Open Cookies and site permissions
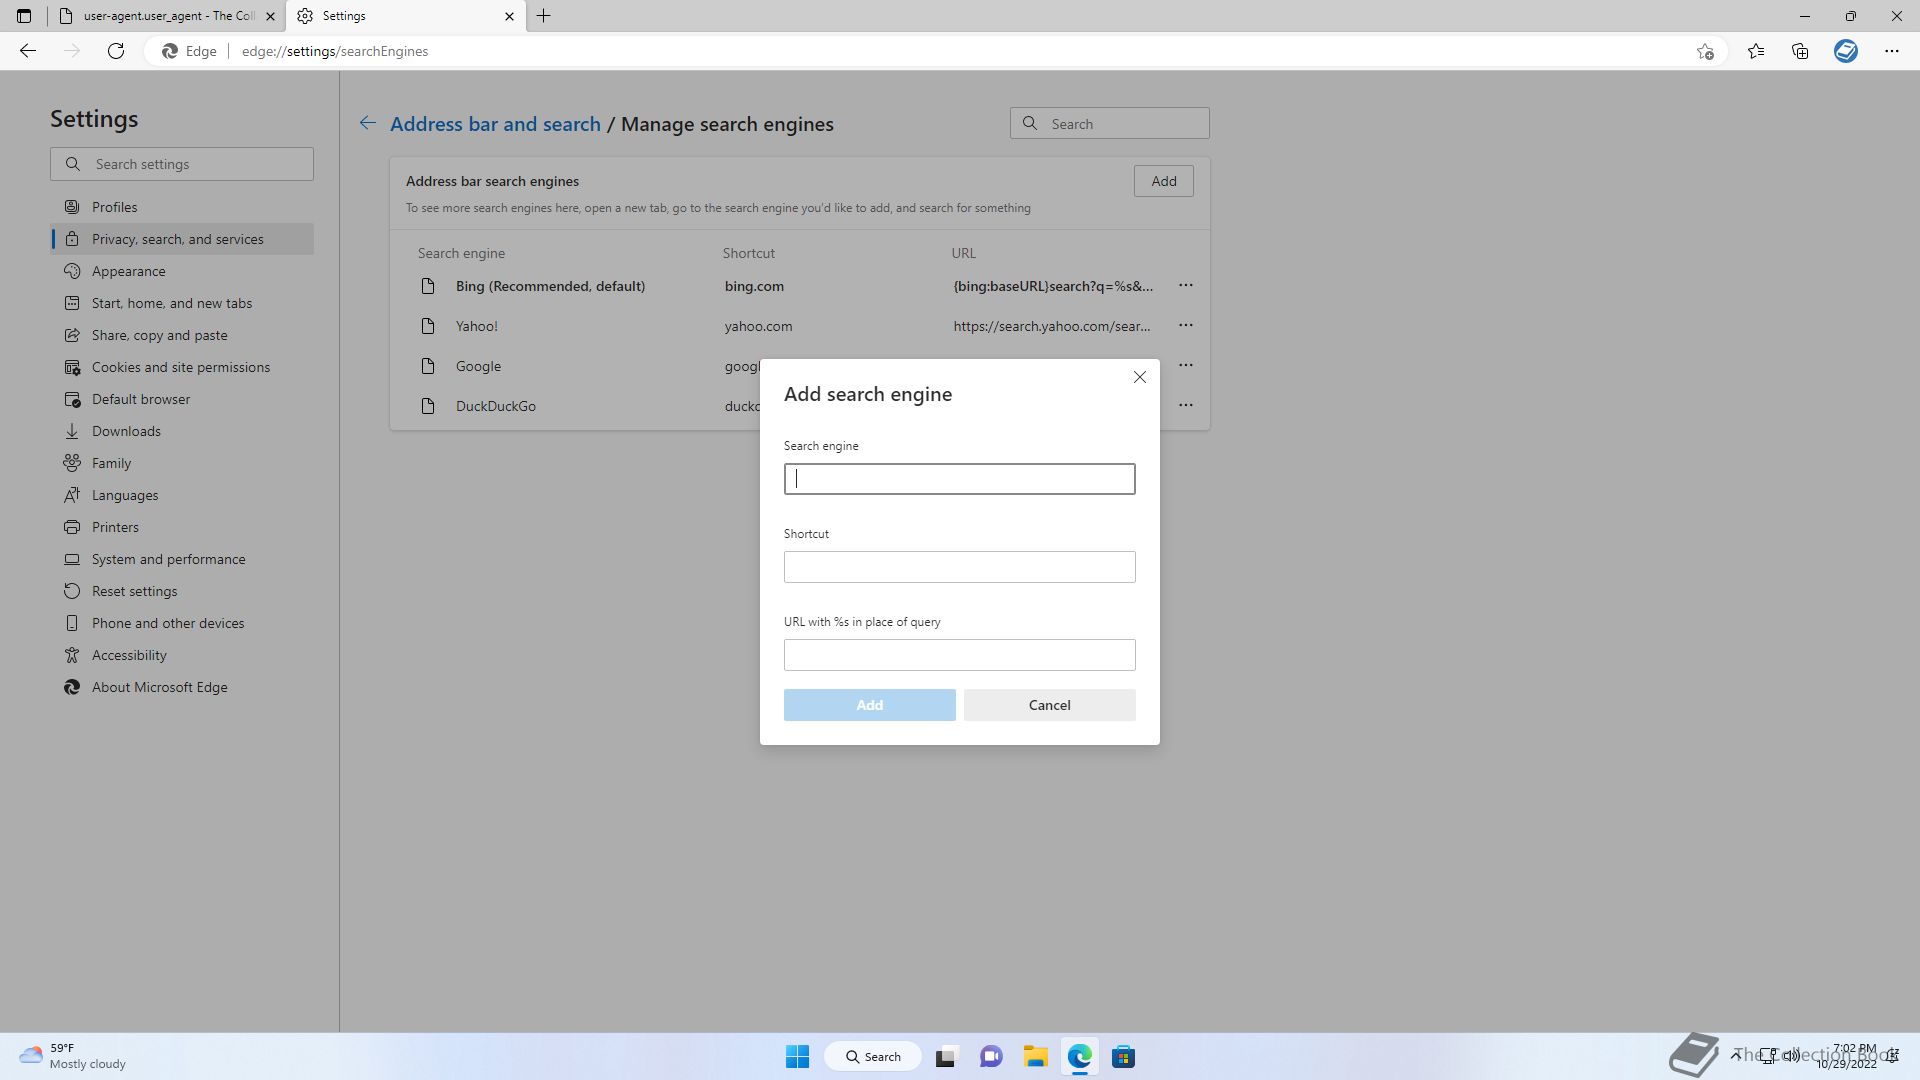The height and width of the screenshot is (1080, 1920). [182, 367]
